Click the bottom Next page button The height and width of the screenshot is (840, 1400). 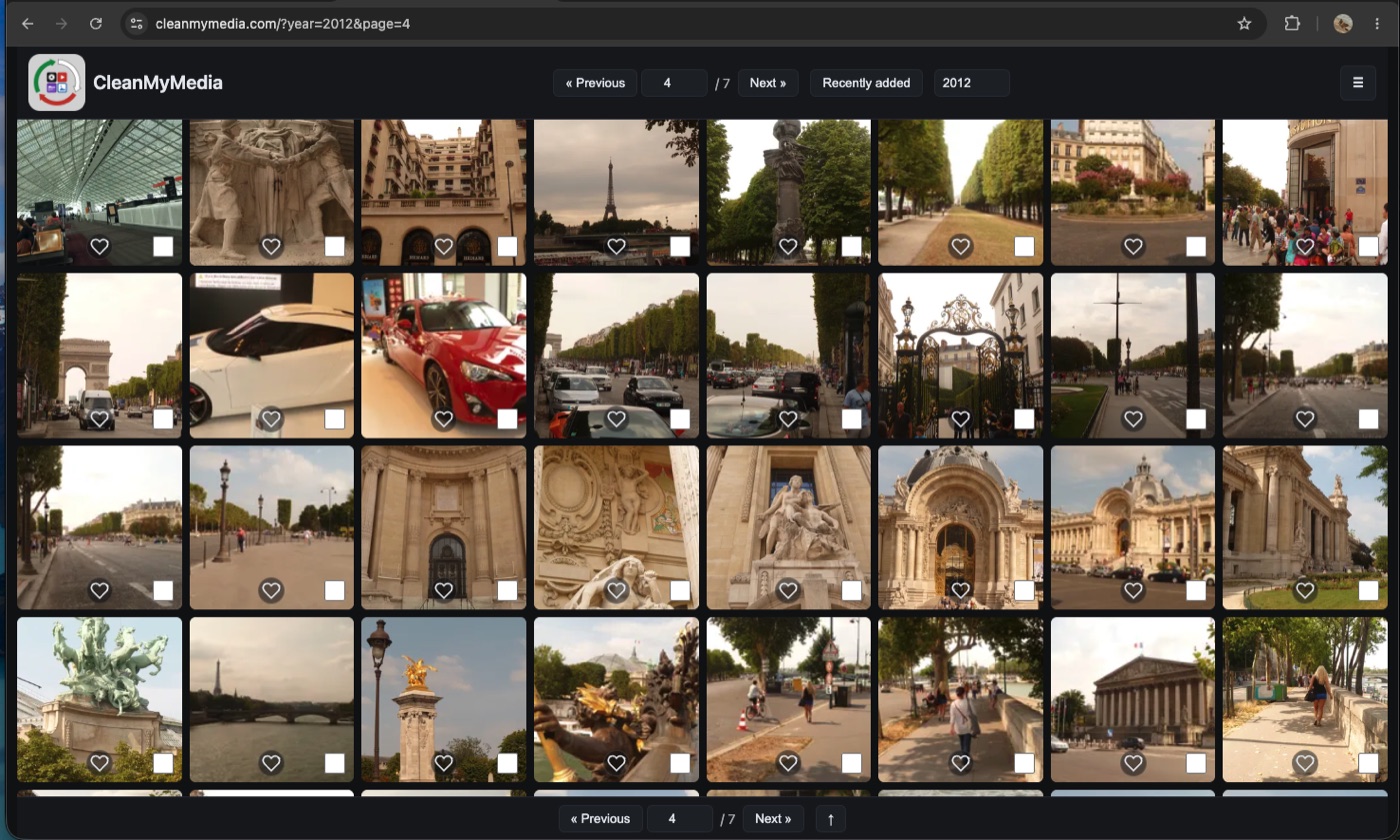[x=773, y=818]
